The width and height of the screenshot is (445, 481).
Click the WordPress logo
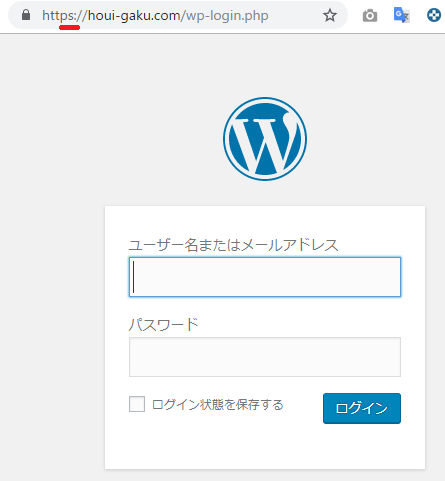point(265,139)
